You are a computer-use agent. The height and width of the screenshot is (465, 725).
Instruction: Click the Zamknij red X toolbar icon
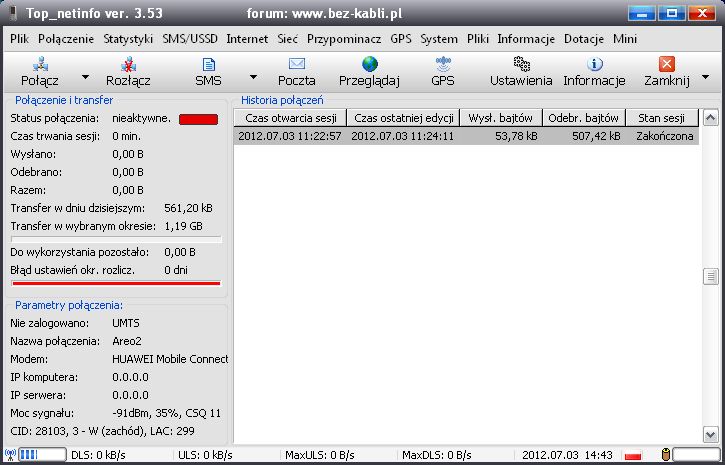tap(667, 65)
